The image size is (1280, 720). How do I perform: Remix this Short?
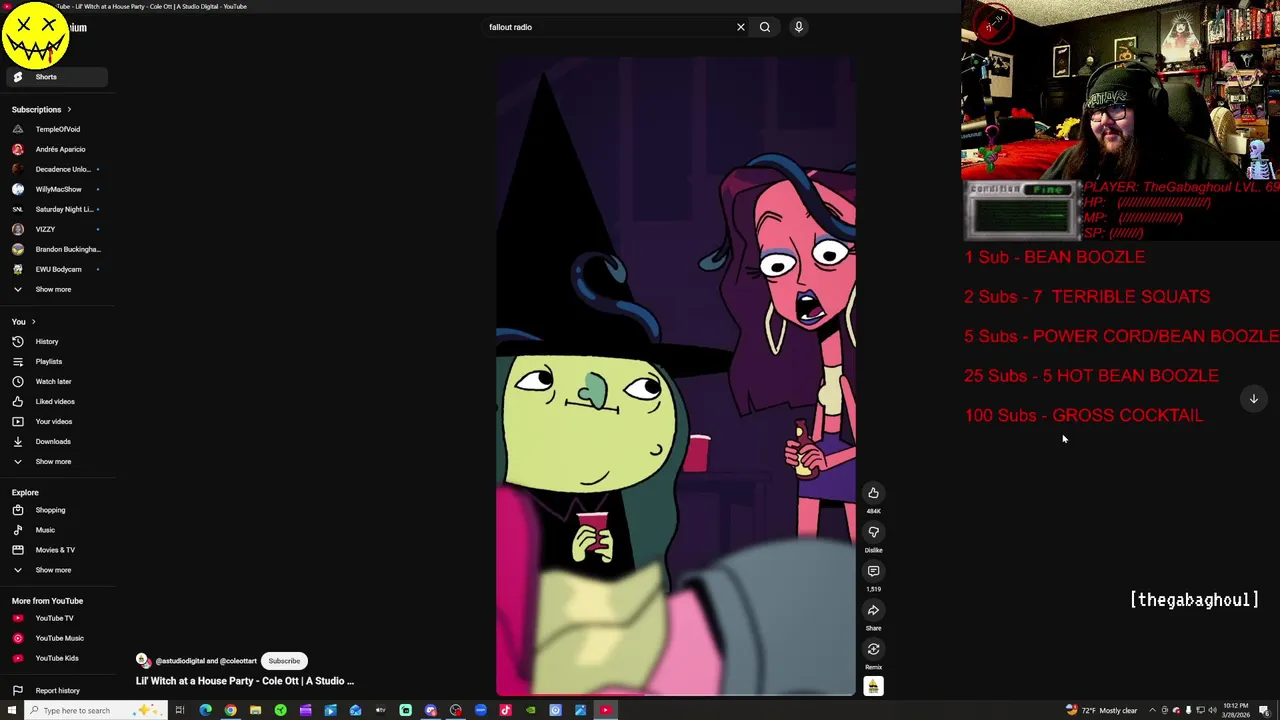tap(873, 649)
